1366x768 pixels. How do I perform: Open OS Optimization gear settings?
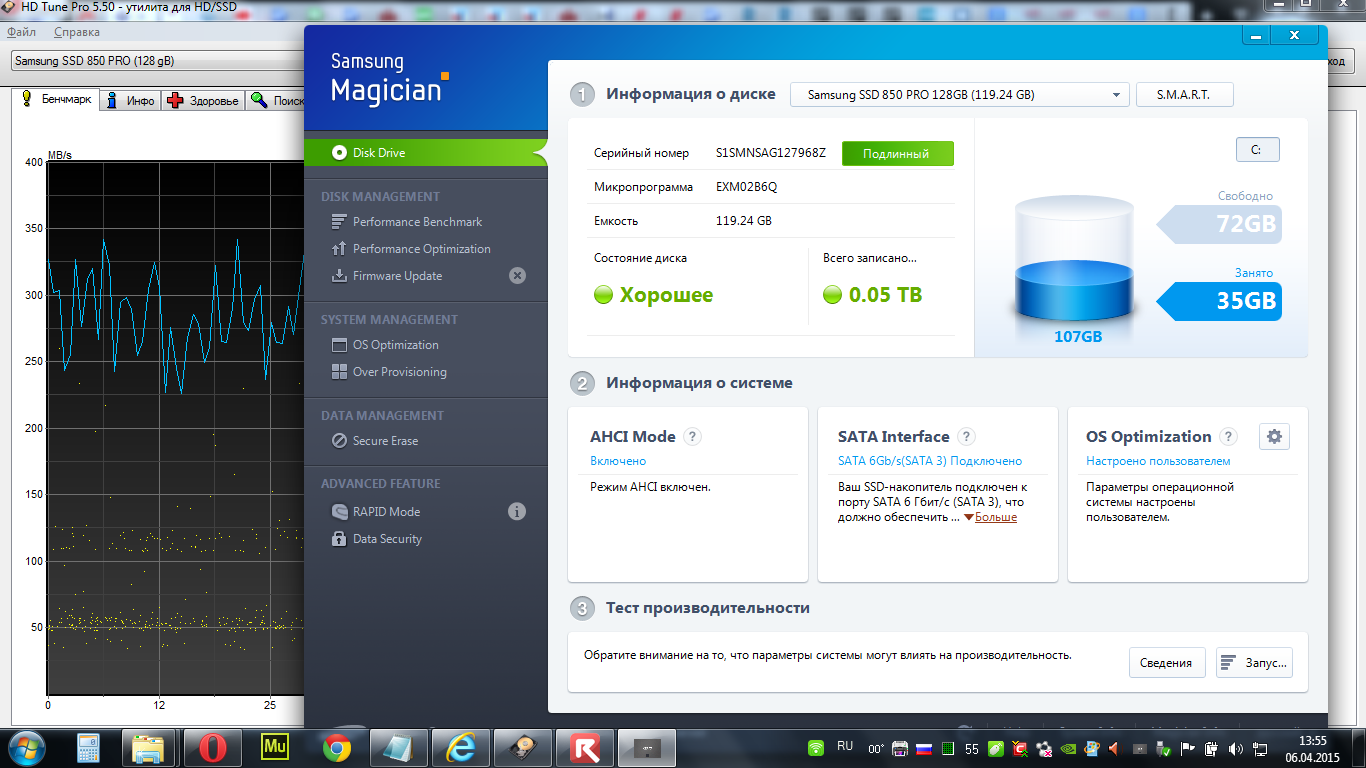[1274, 436]
